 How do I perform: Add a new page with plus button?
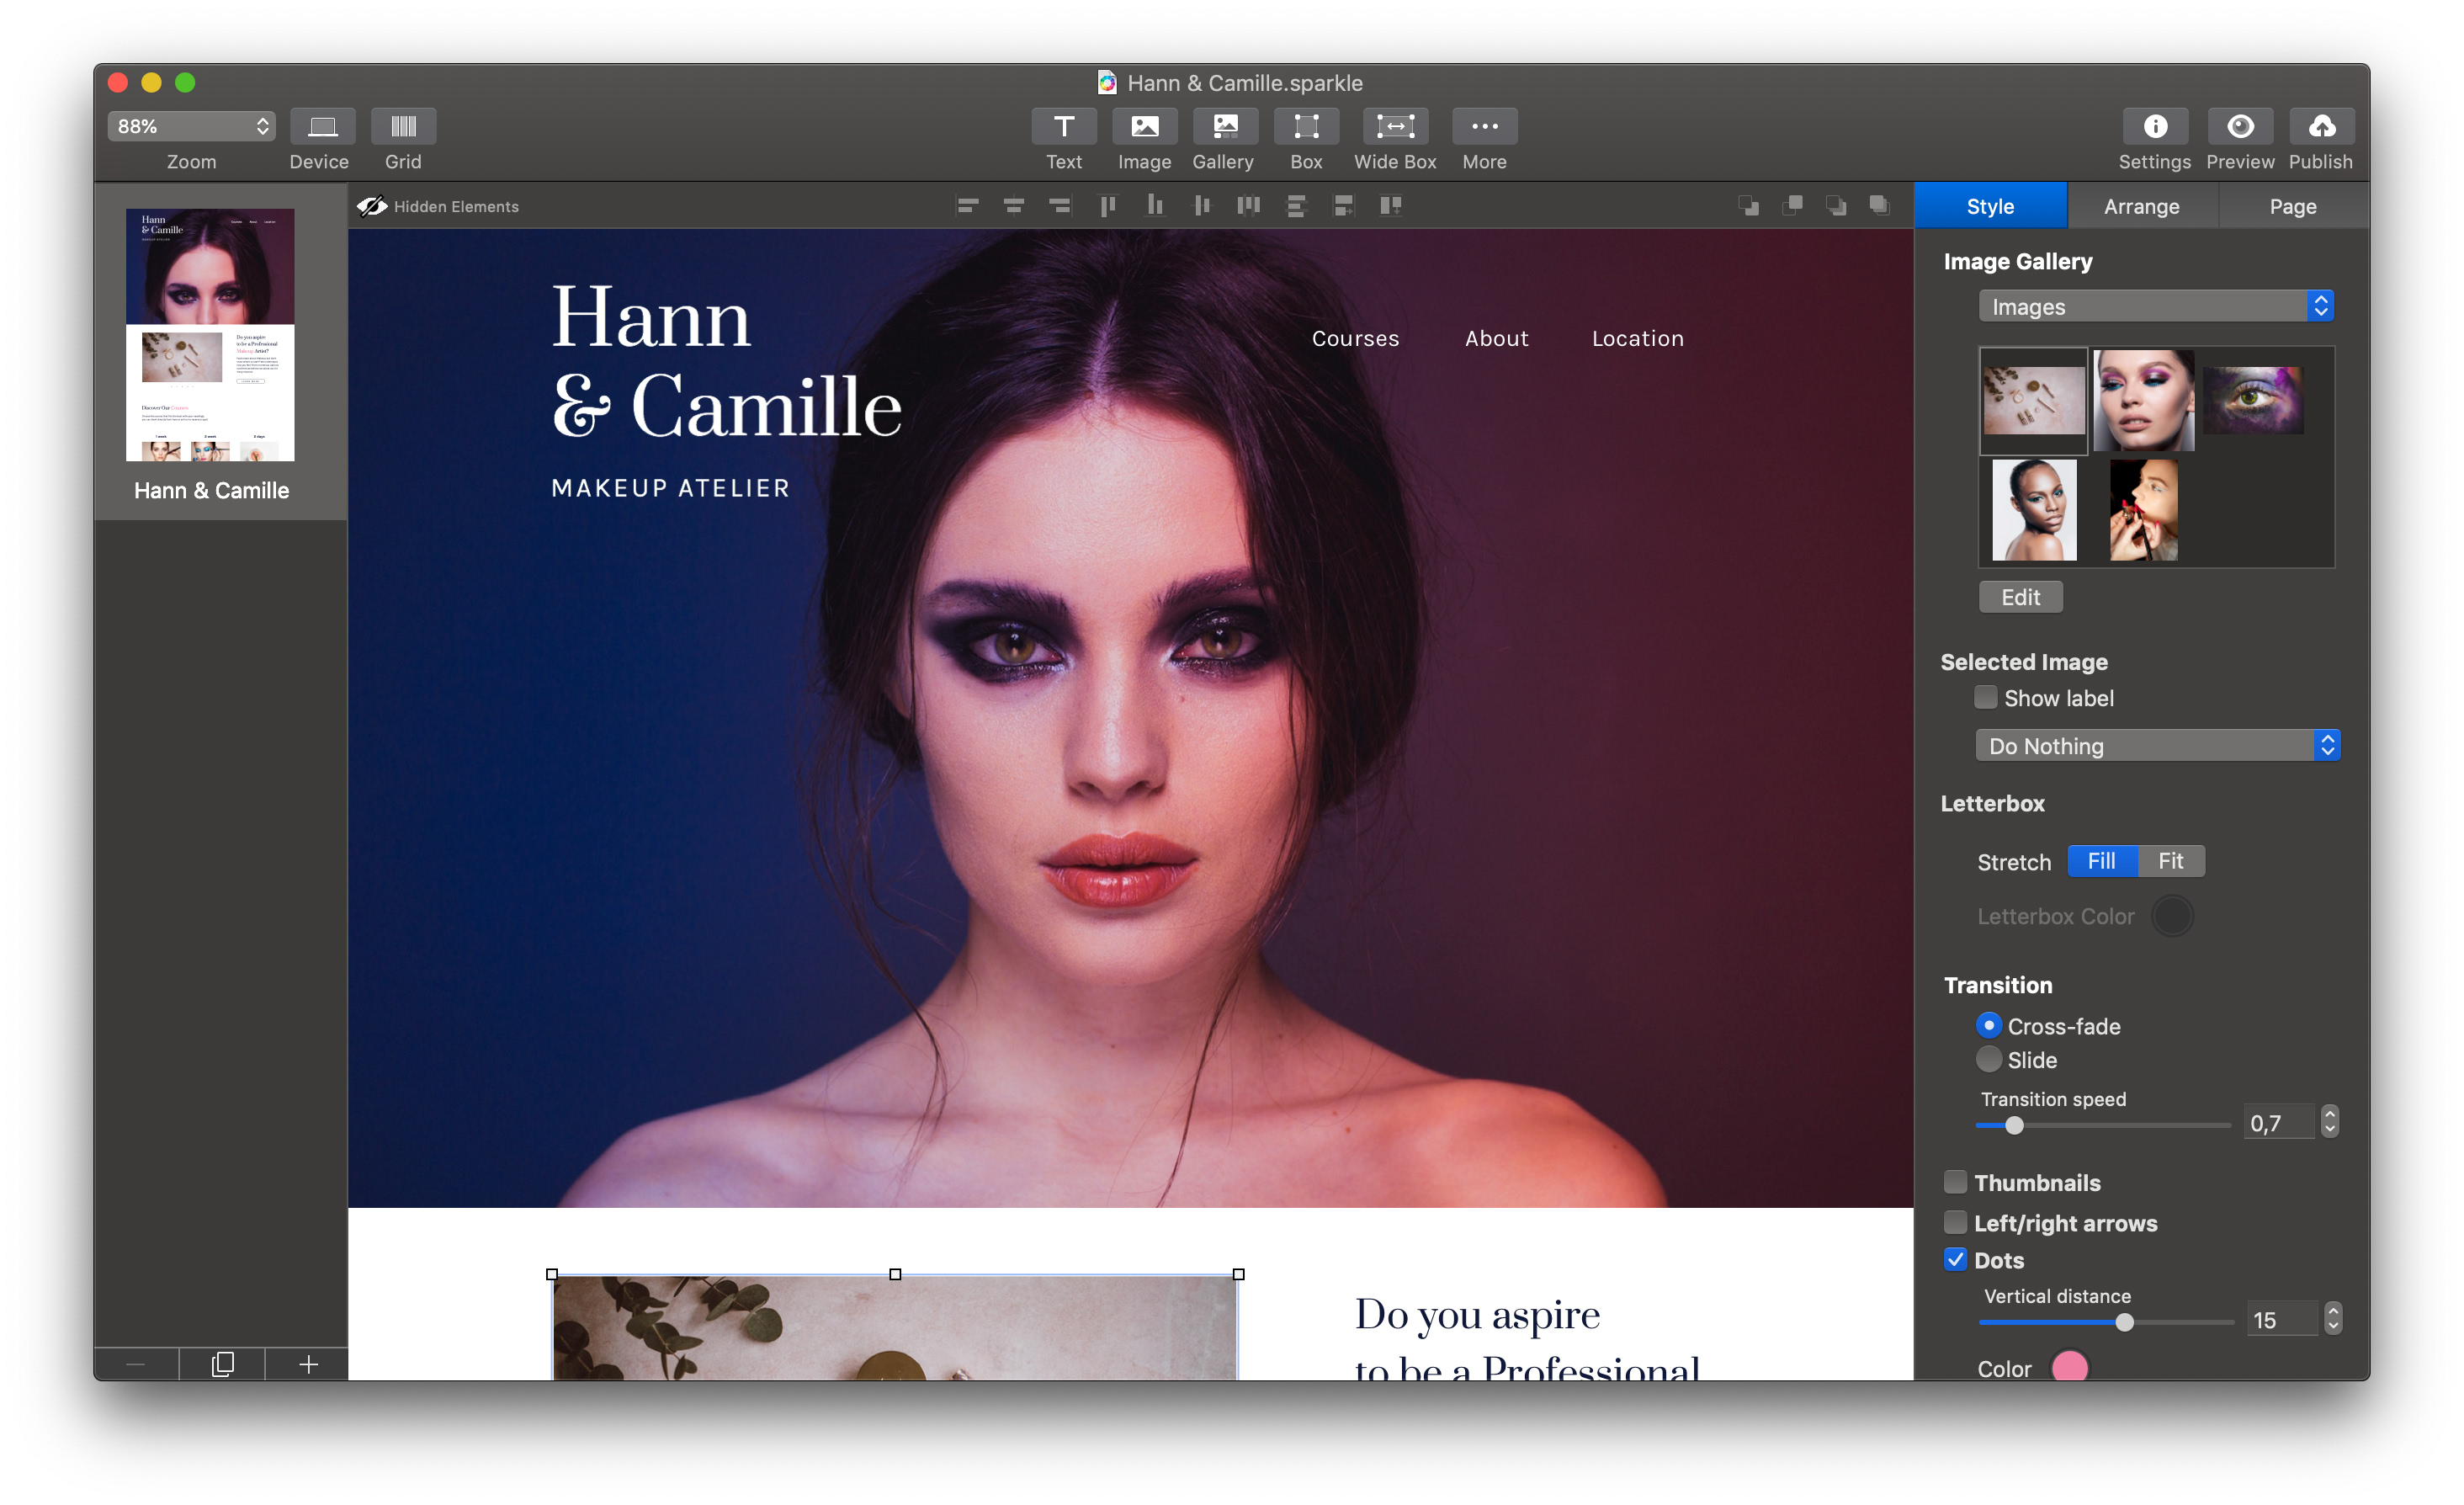pyautogui.click(x=308, y=1364)
